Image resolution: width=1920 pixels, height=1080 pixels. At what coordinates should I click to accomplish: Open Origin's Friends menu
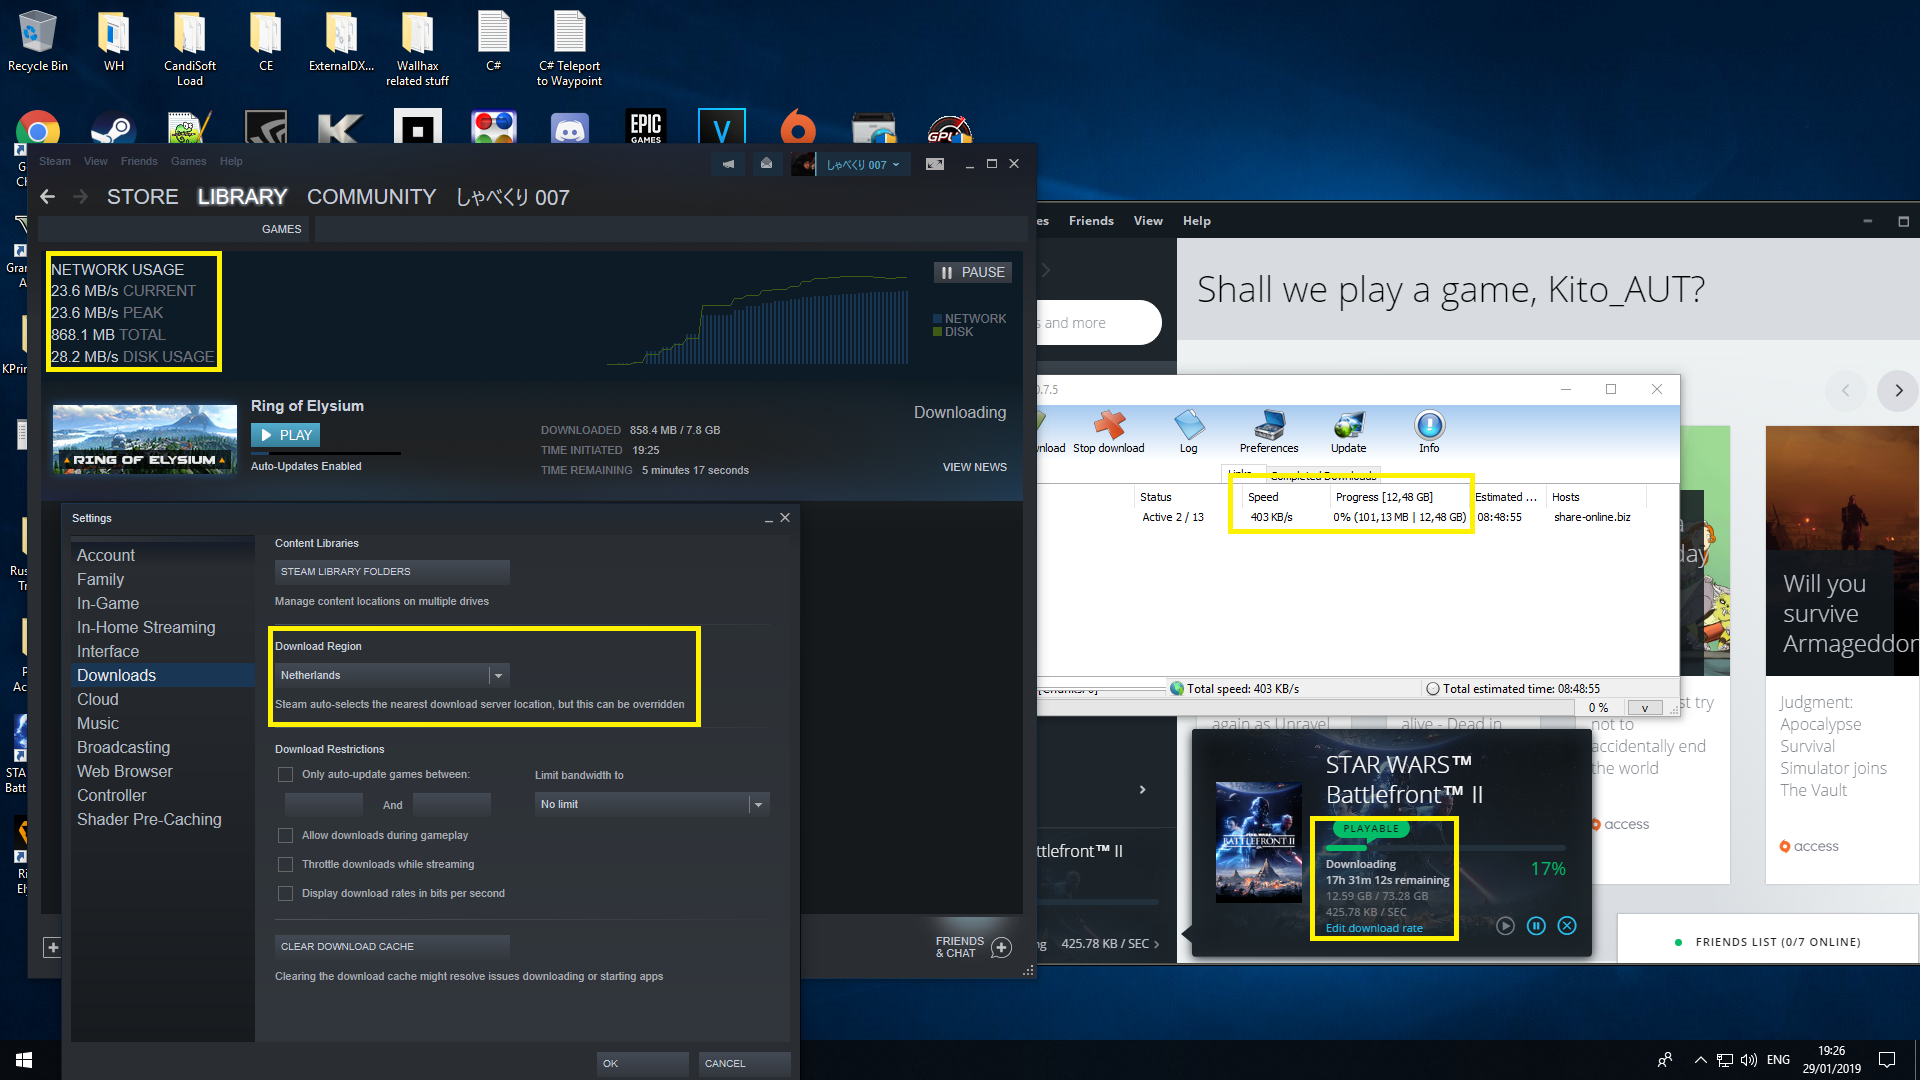point(1091,221)
